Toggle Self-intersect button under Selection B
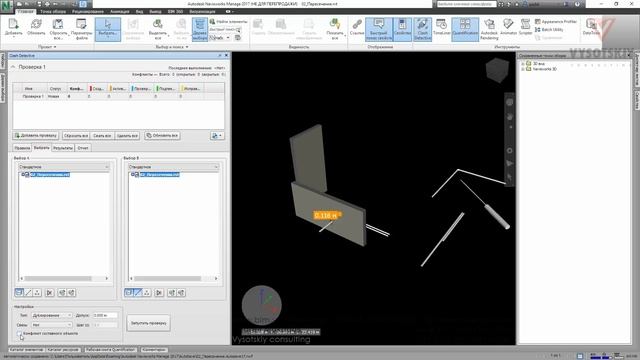 tap(159, 293)
